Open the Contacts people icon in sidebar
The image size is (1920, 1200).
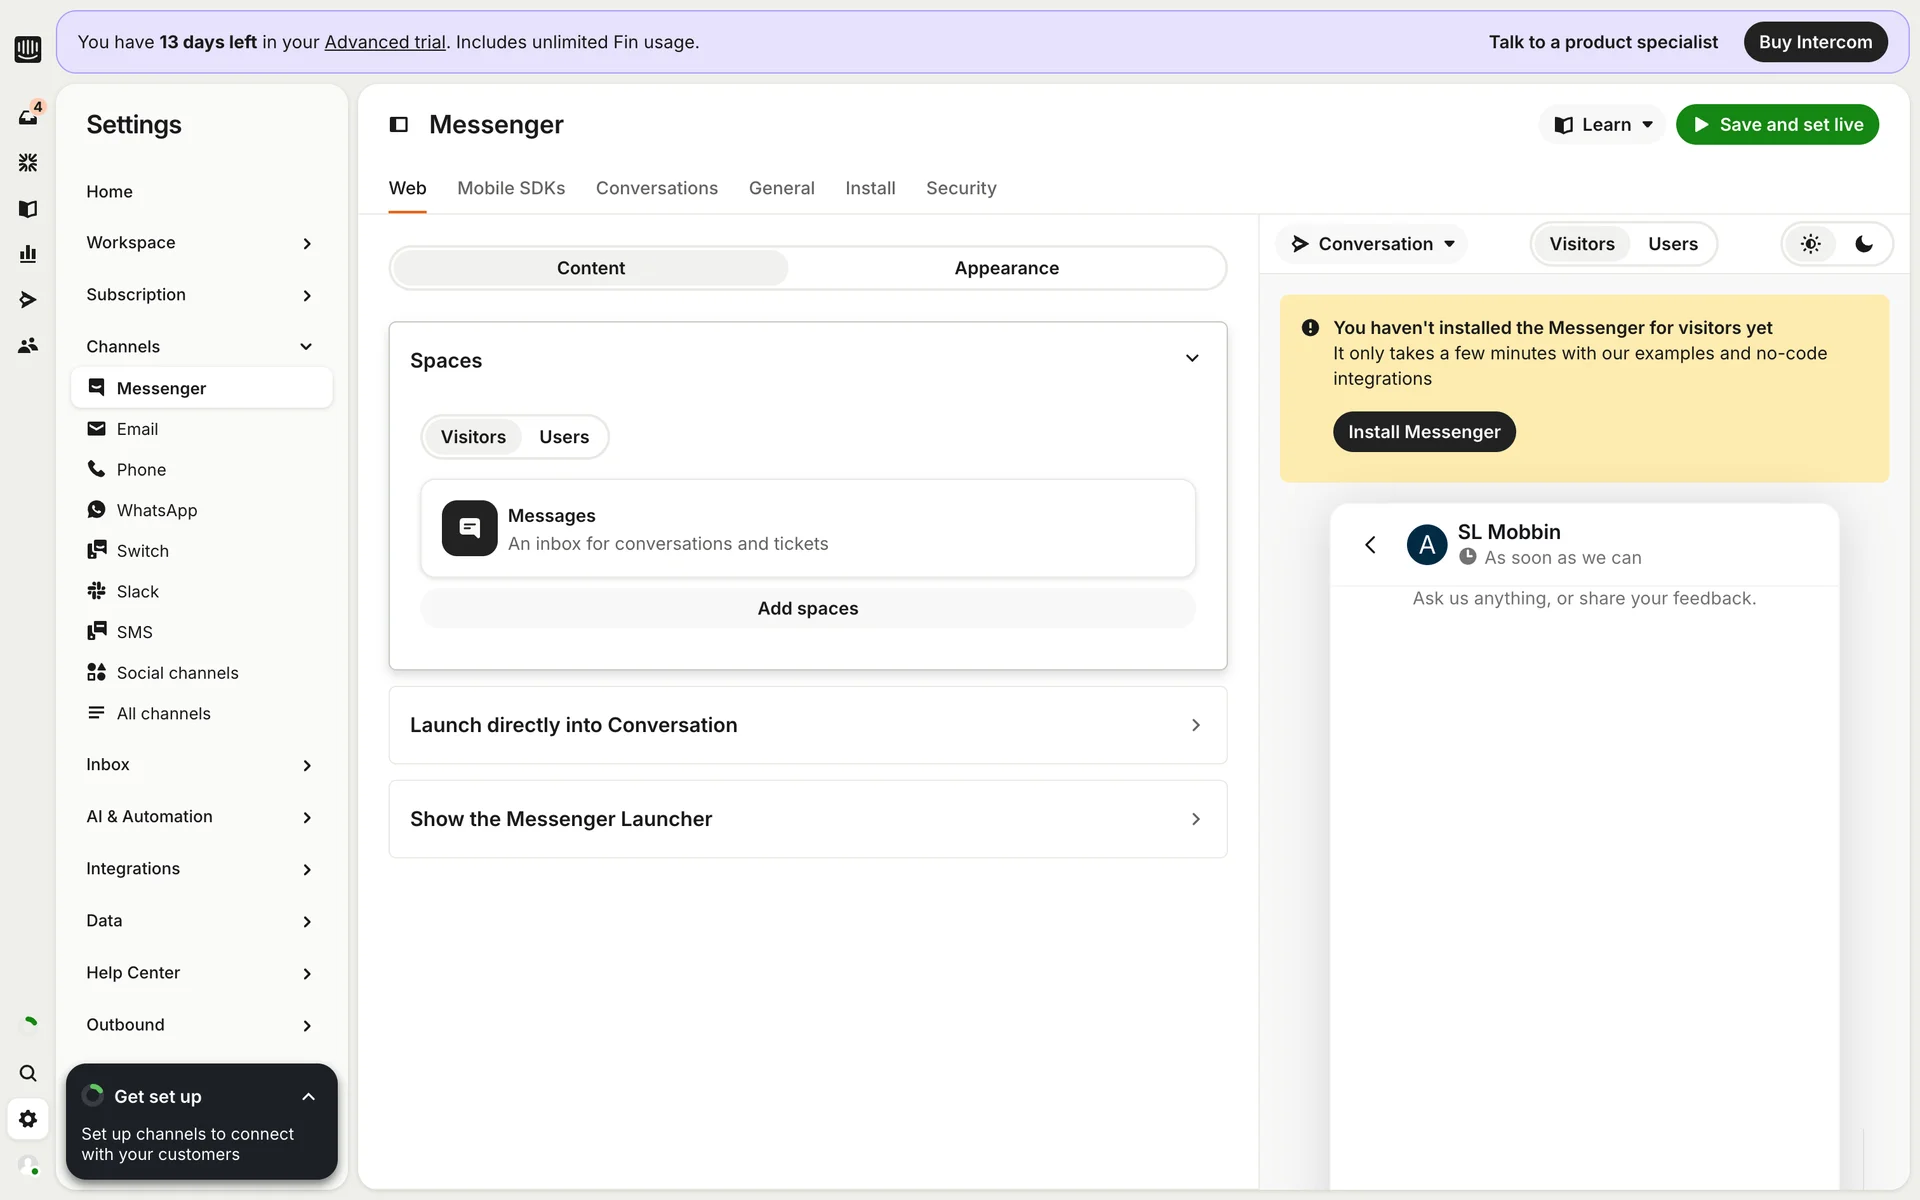(28, 345)
